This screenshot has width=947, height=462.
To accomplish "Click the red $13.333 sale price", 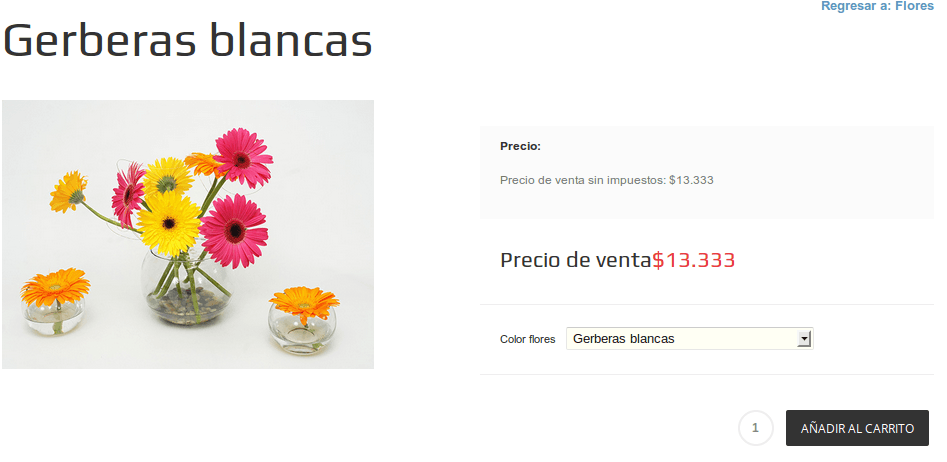I will tap(693, 260).
